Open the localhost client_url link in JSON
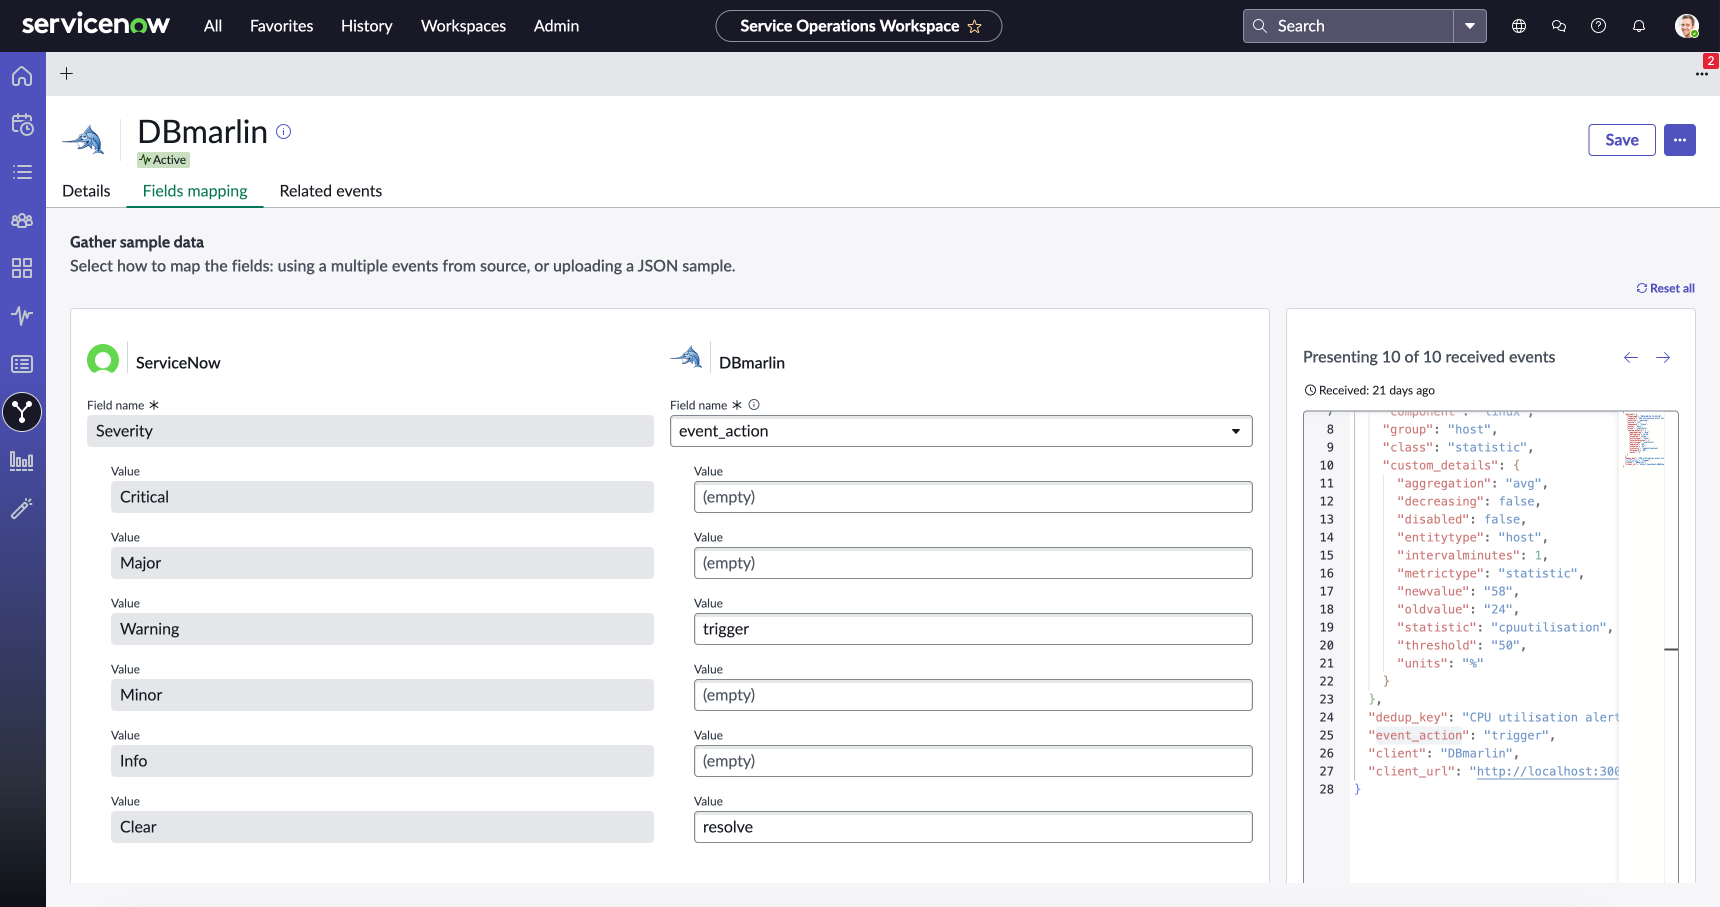Image resolution: width=1720 pixels, height=907 pixels. 1547,771
